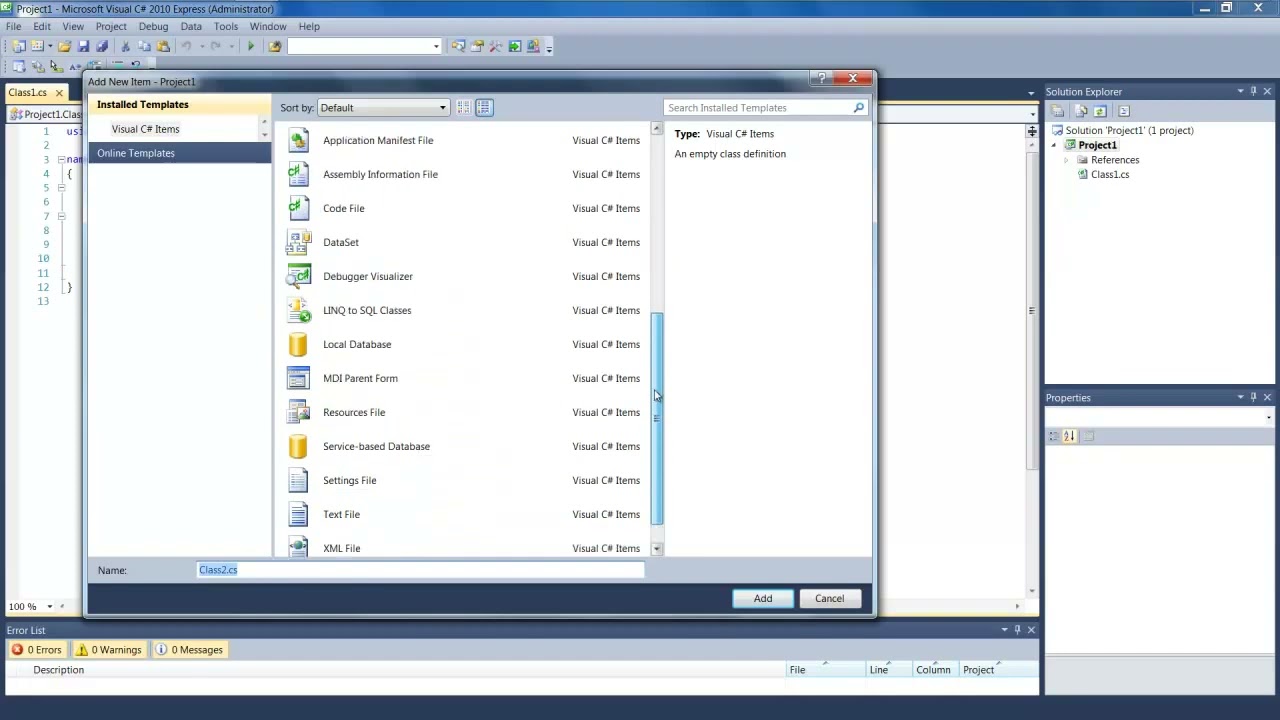Select the Assembly Information File template

[x=463, y=174]
